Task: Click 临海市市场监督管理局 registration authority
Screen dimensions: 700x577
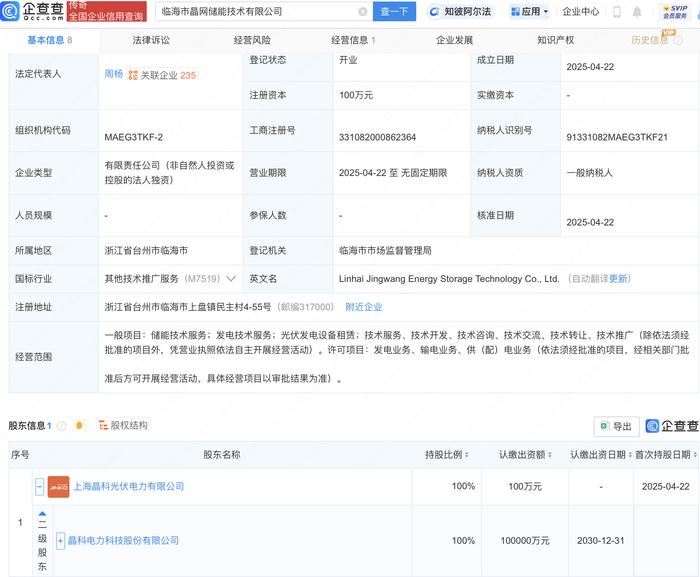Action: coord(385,251)
